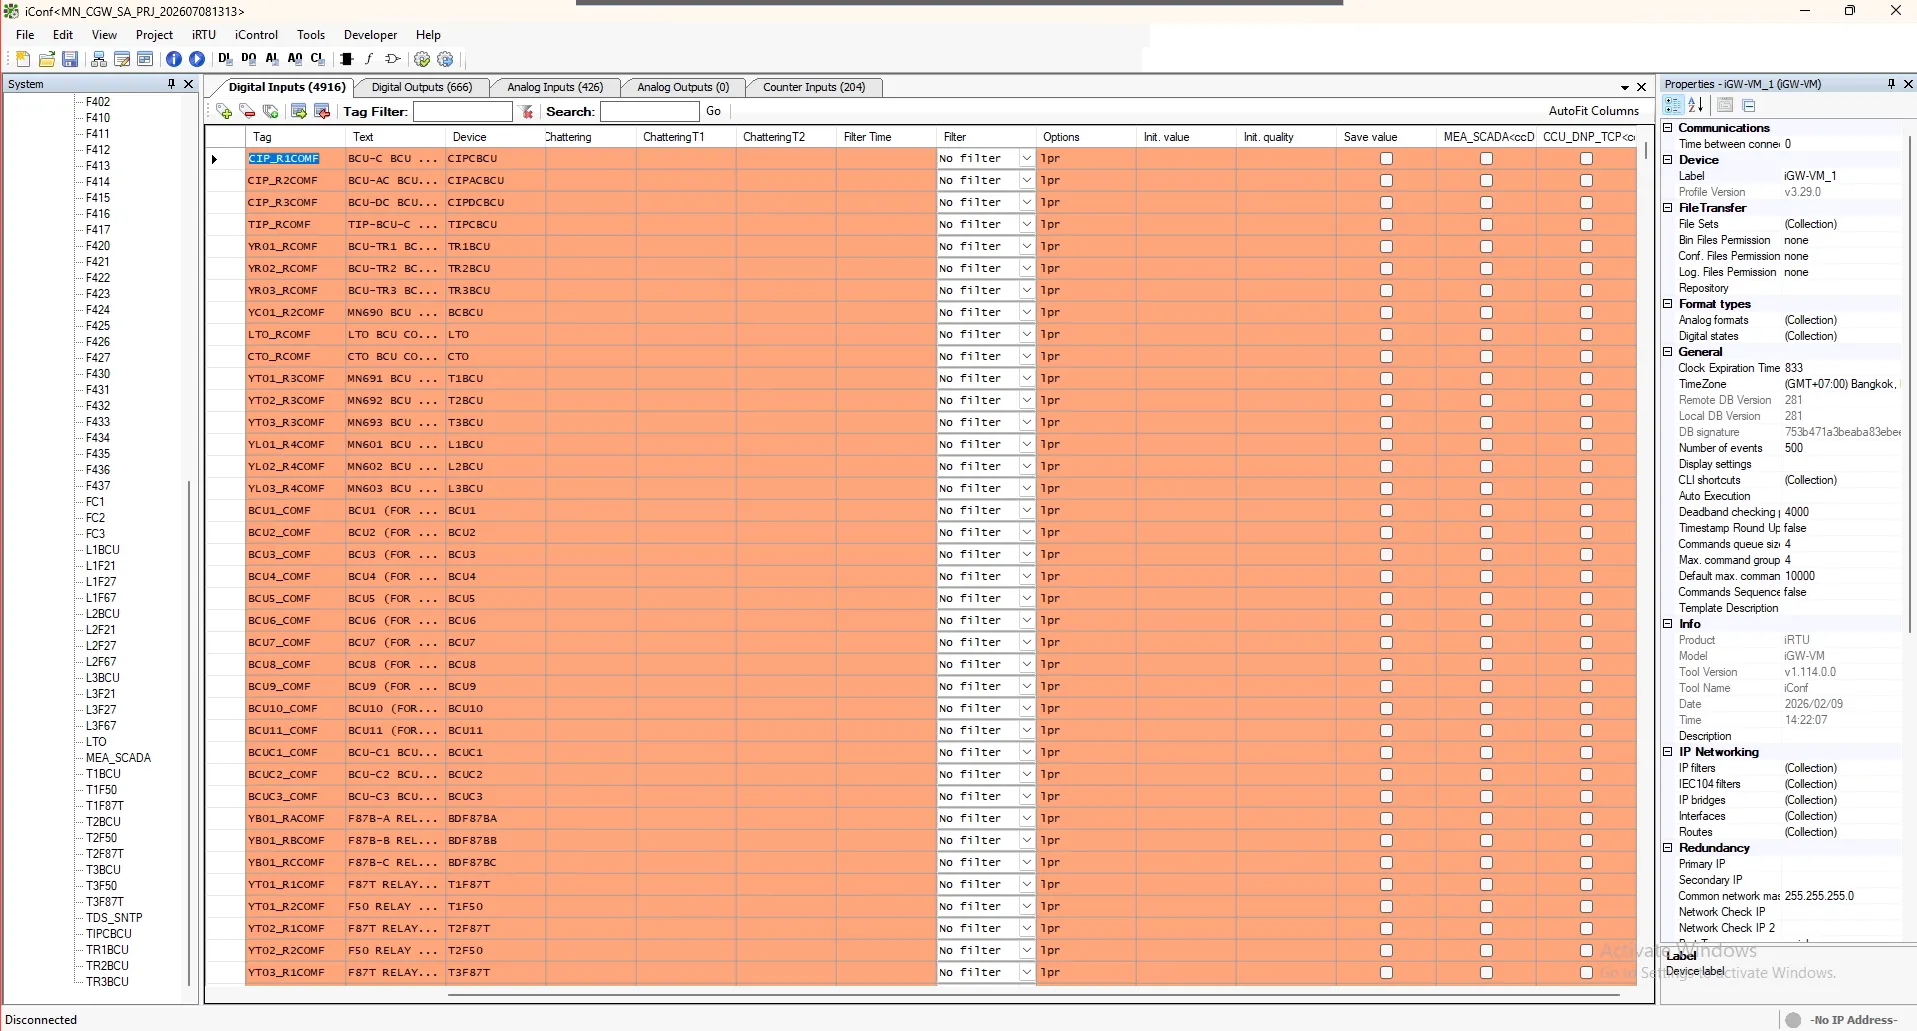The image size is (1917, 1031).
Task: Open an existing project folder
Action: click(x=47, y=59)
